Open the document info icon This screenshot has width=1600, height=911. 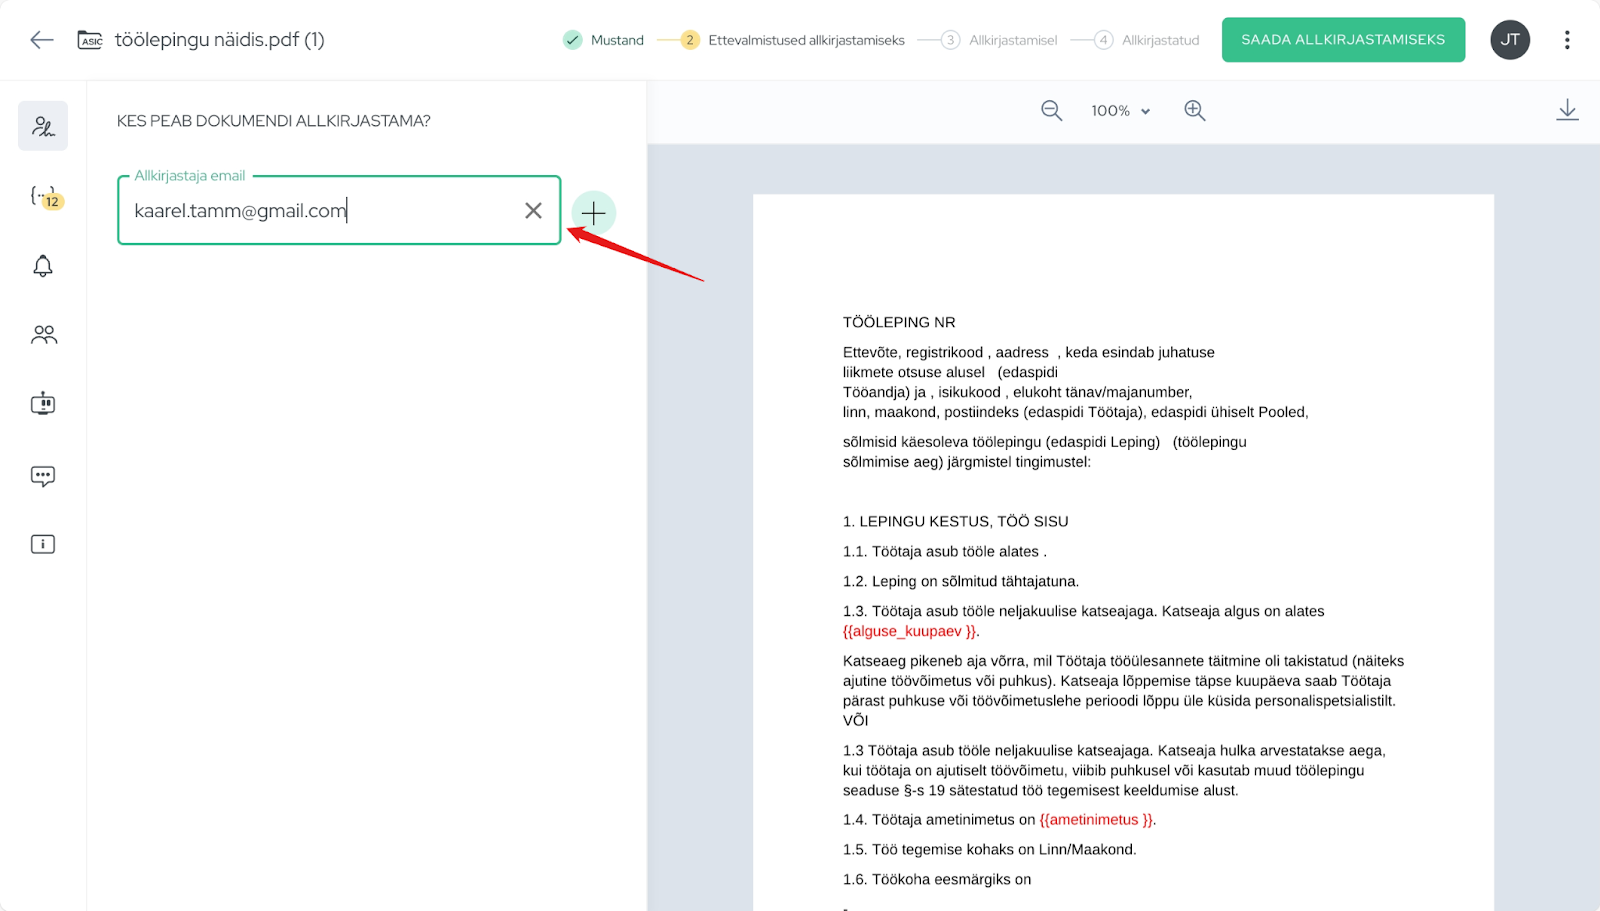tap(43, 544)
